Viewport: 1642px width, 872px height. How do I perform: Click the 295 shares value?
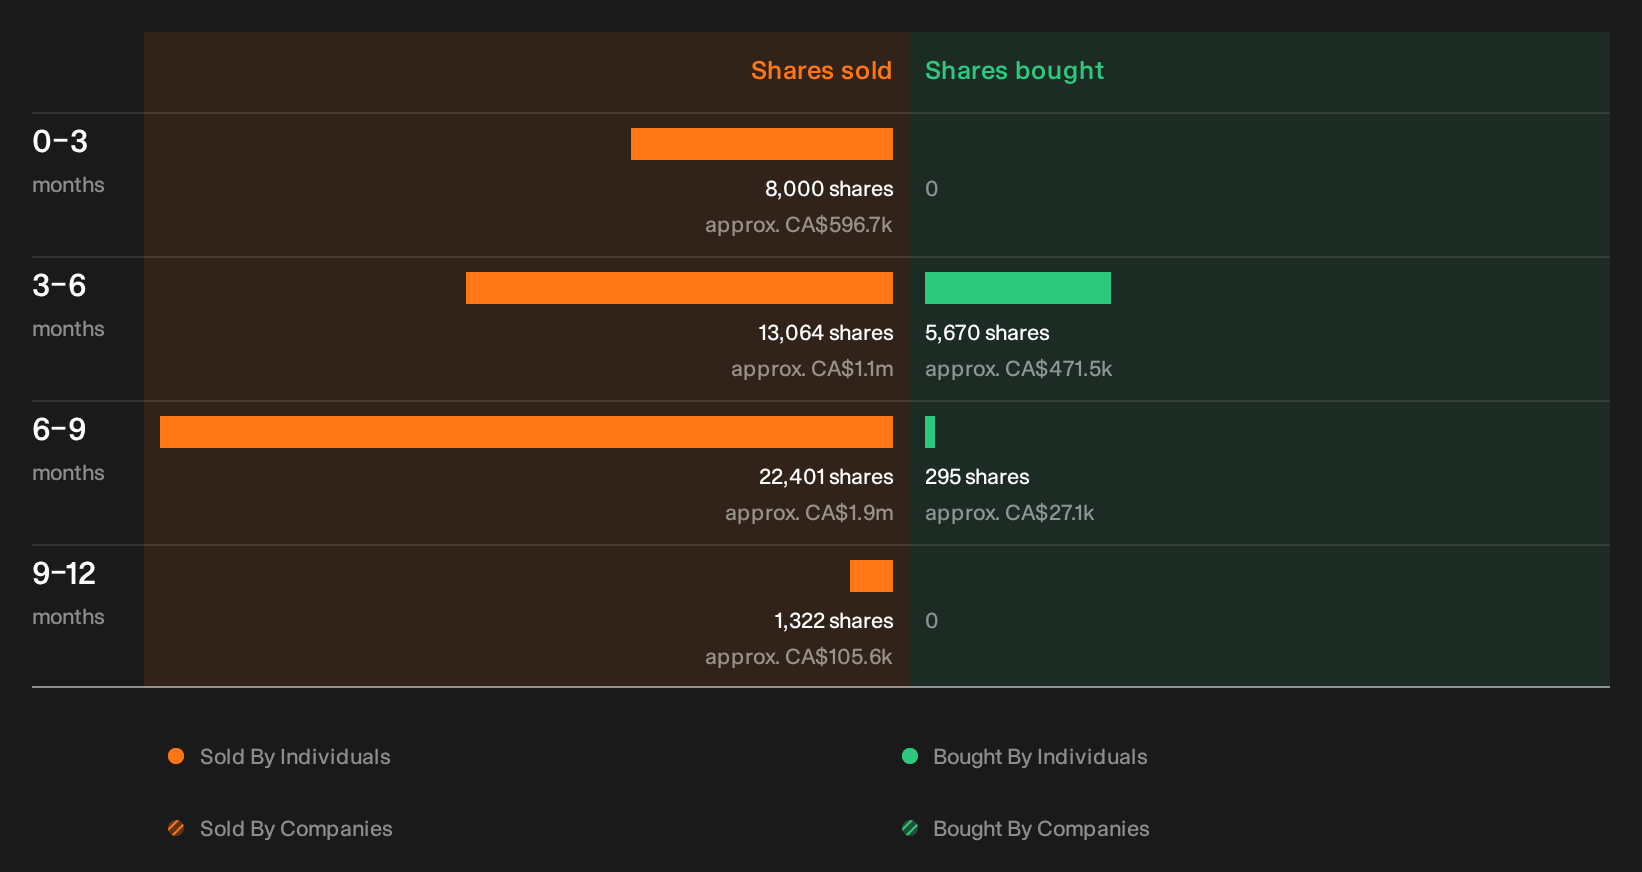pyautogui.click(x=977, y=477)
